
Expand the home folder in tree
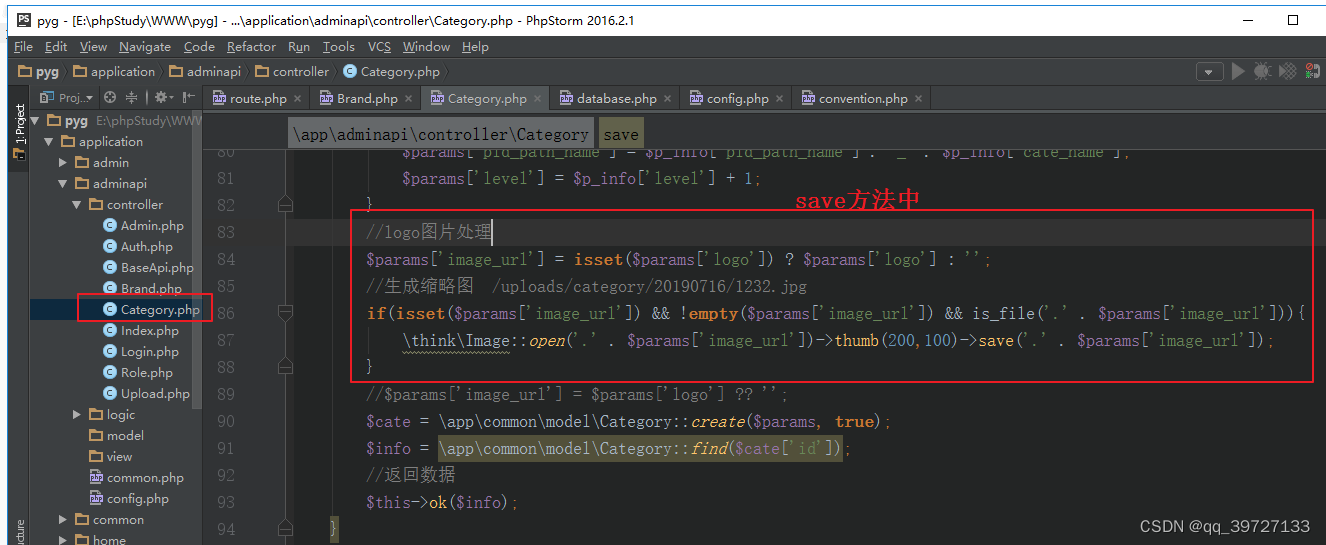point(64,540)
